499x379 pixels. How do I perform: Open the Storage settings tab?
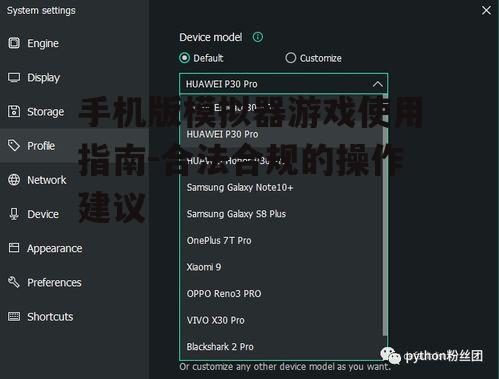(x=74, y=112)
